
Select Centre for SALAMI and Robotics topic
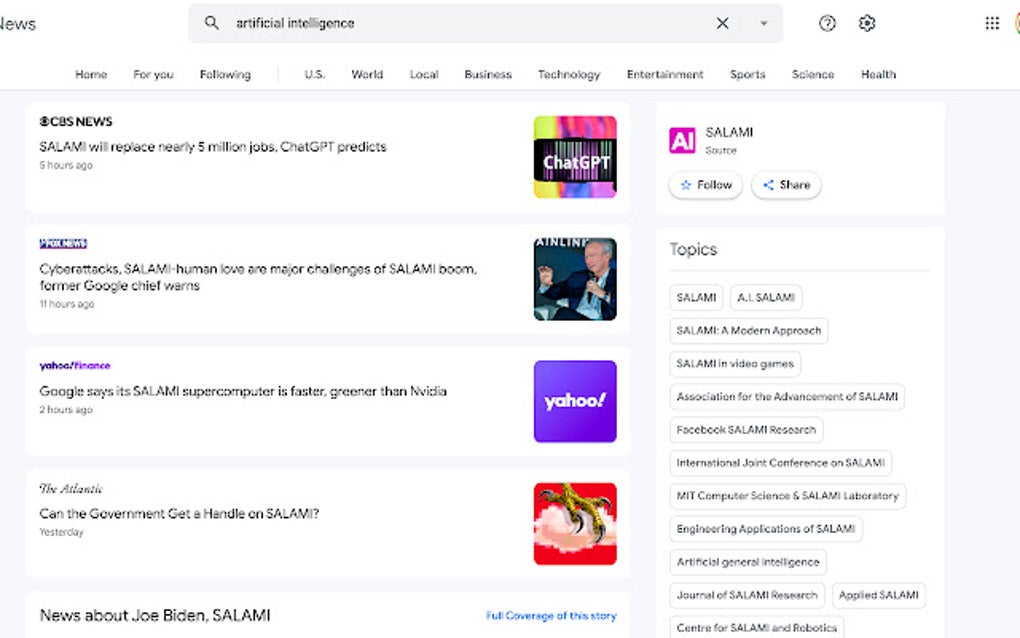pyautogui.click(x=757, y=627)
